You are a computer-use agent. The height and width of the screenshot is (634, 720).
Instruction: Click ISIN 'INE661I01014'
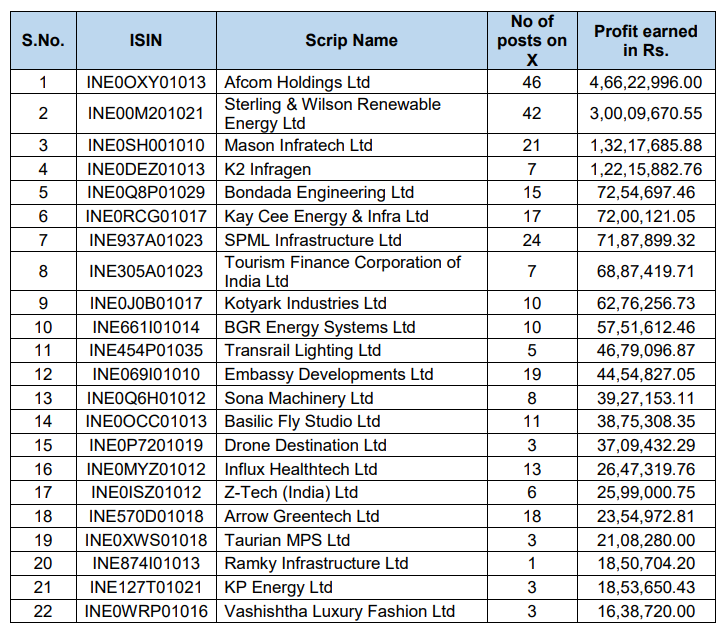pos(146,327)
